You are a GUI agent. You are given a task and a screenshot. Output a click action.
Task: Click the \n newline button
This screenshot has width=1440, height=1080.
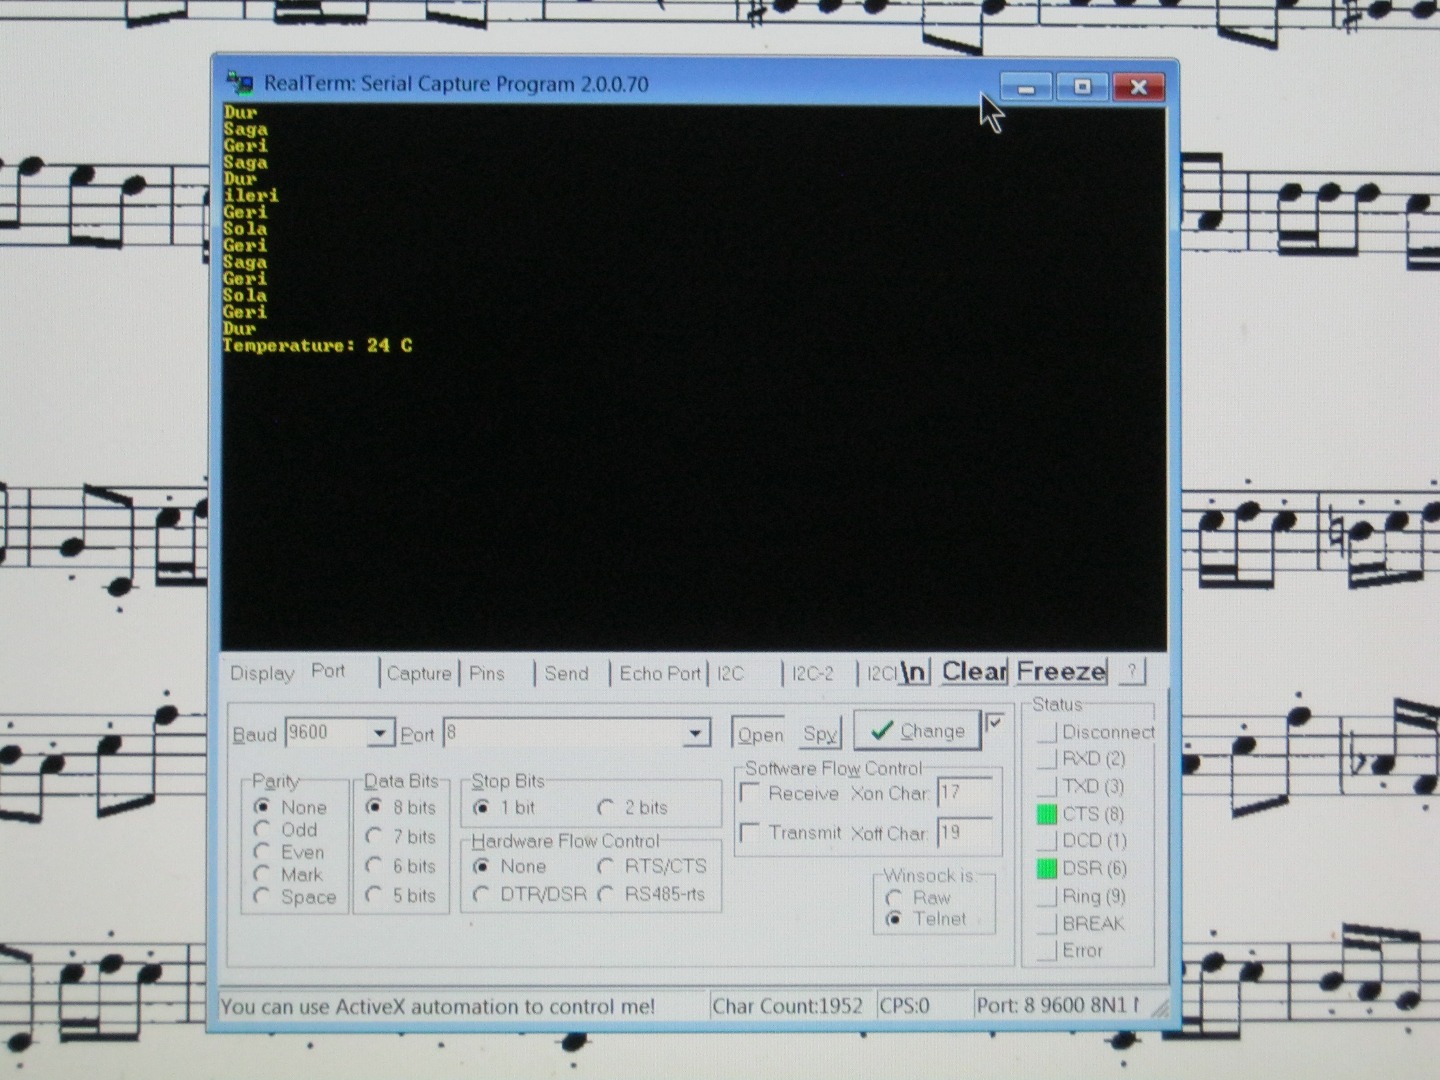pos(914,672)
